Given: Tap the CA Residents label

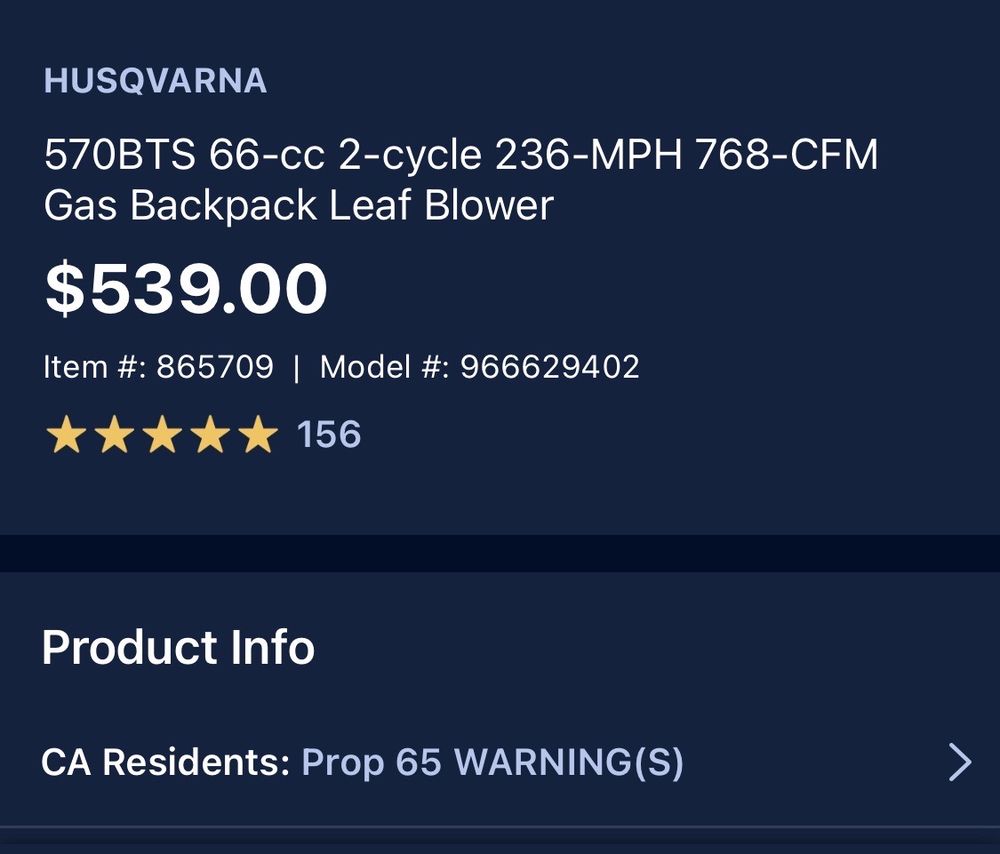Looking at the screenshot, I should tap(165, 763).
